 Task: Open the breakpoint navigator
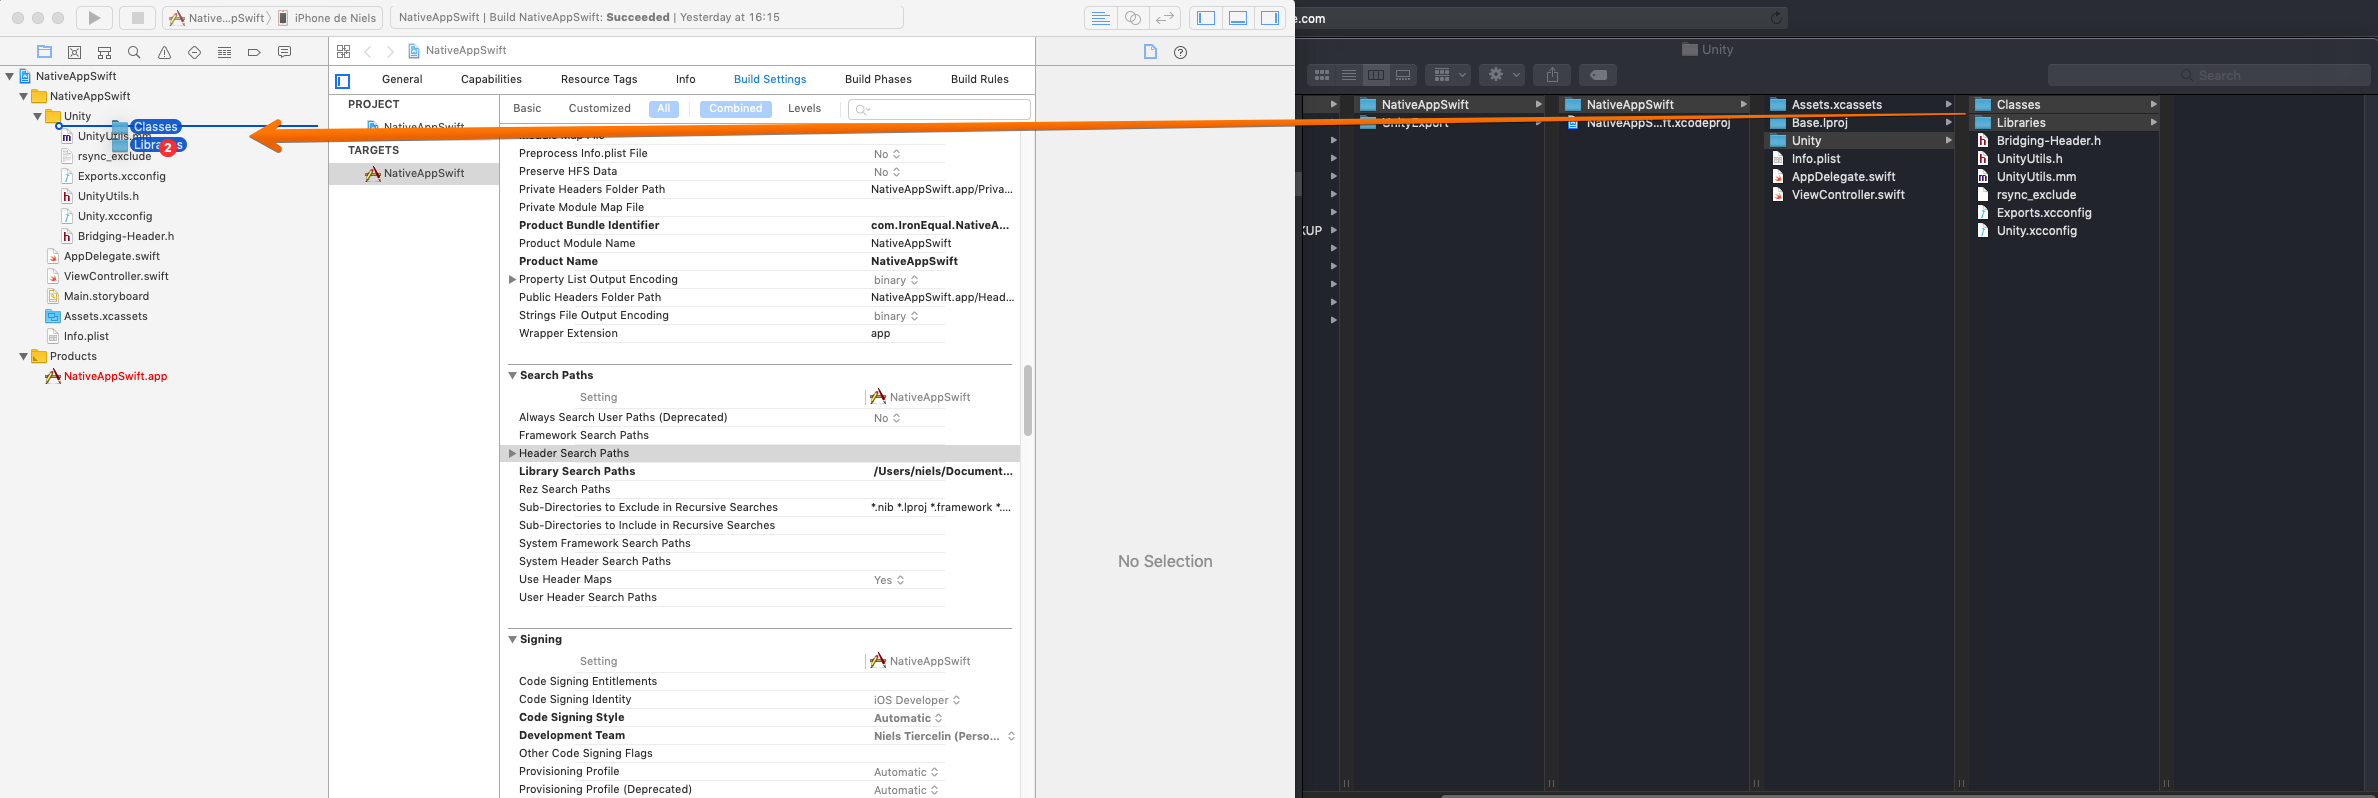tap(254, 52)
